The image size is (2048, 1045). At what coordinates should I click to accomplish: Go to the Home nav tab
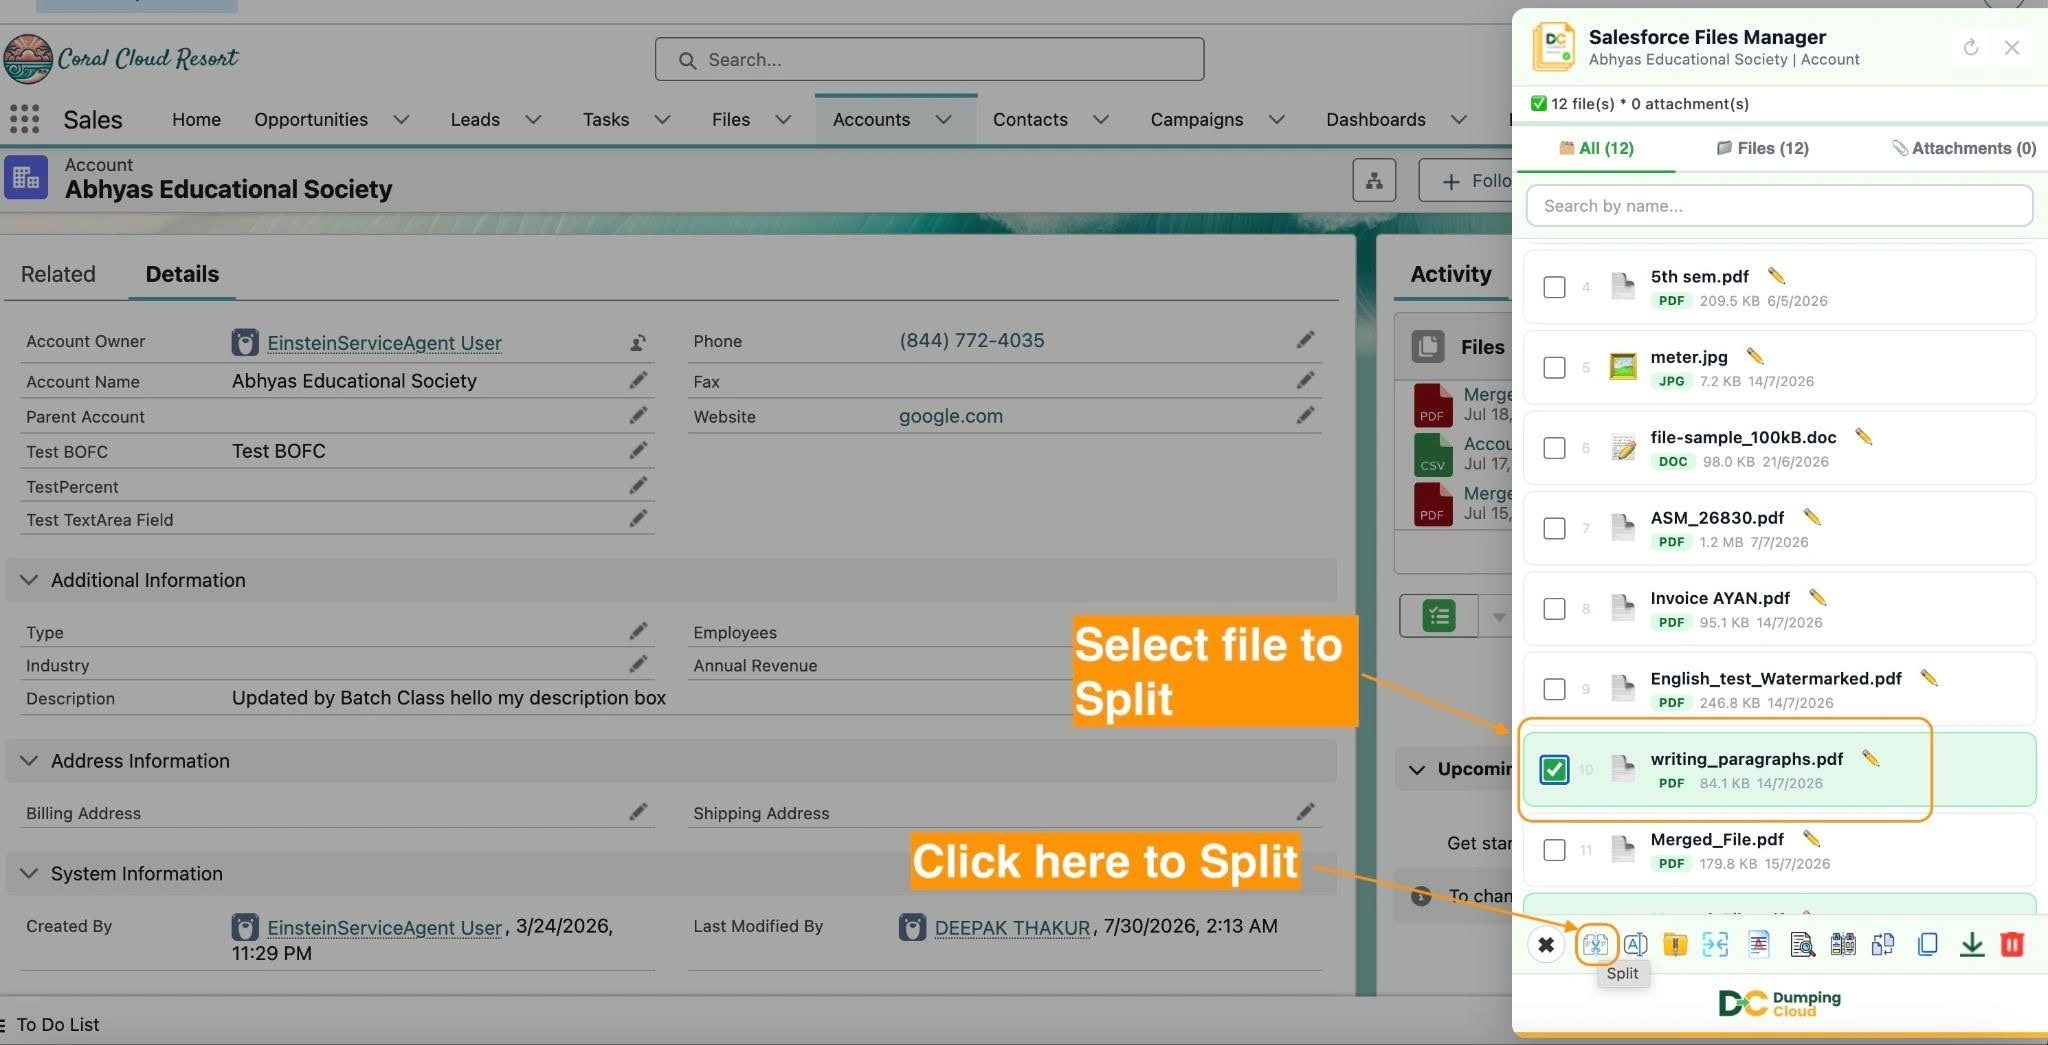pos(196,120)
